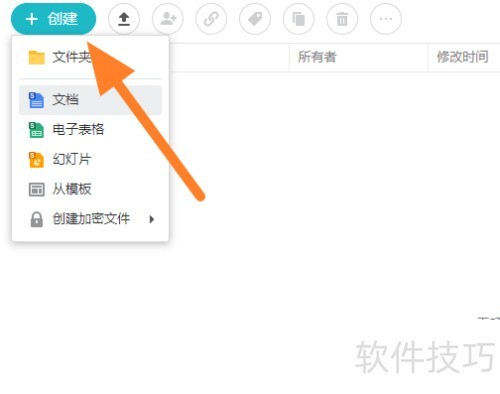The width and height of the screenshot is (500, 394).
Task: Click the link share icon
Action: point(211,19)
